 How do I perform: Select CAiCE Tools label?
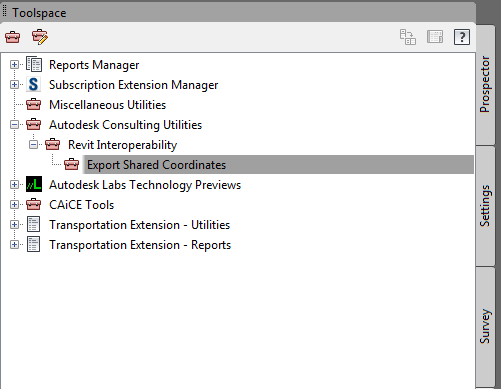pos(81,205)
